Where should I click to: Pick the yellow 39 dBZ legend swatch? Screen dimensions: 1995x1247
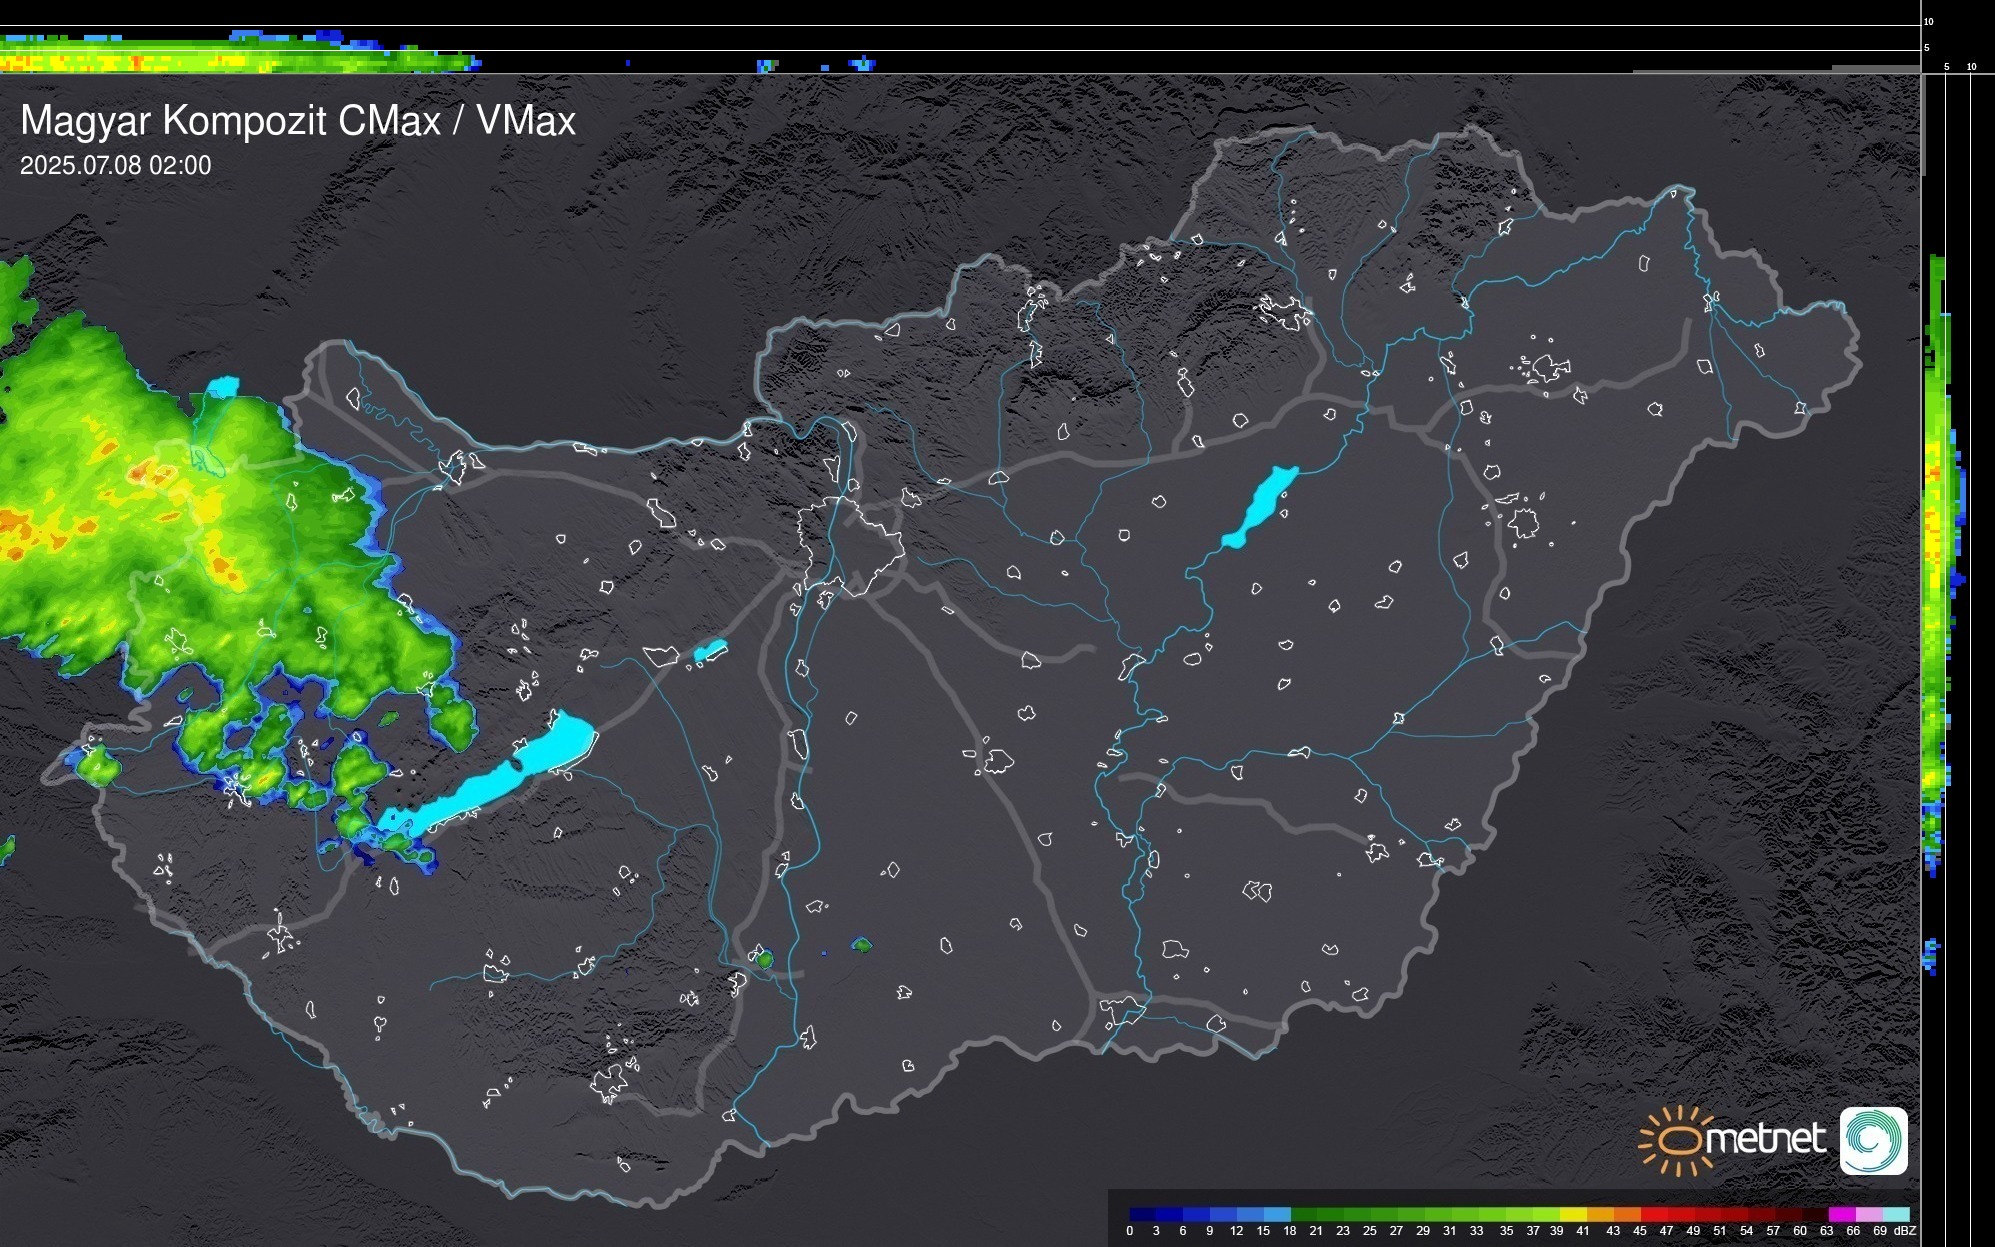1573,1214
